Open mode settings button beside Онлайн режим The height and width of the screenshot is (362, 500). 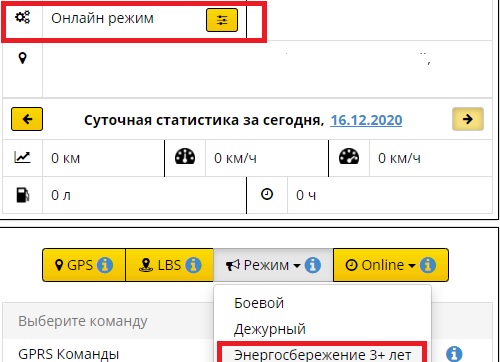coord(222,20)
